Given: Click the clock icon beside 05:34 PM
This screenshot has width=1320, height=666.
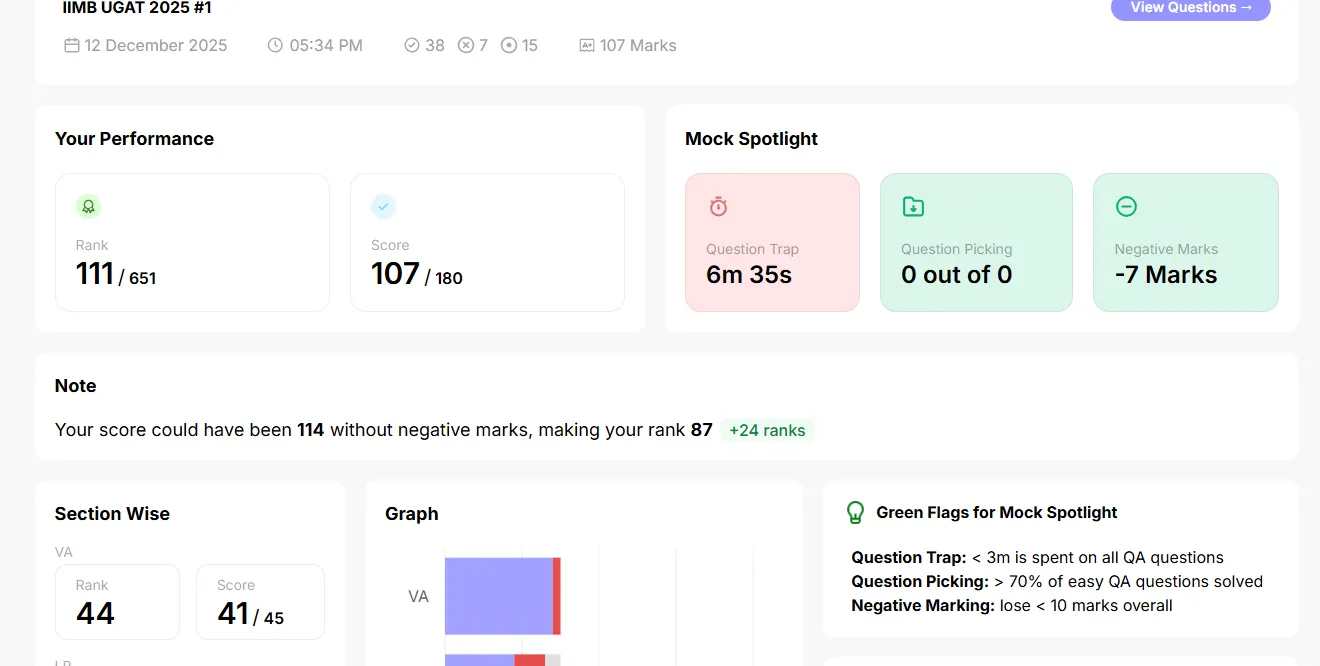Looking at the screenshot, I should [275, 45].
